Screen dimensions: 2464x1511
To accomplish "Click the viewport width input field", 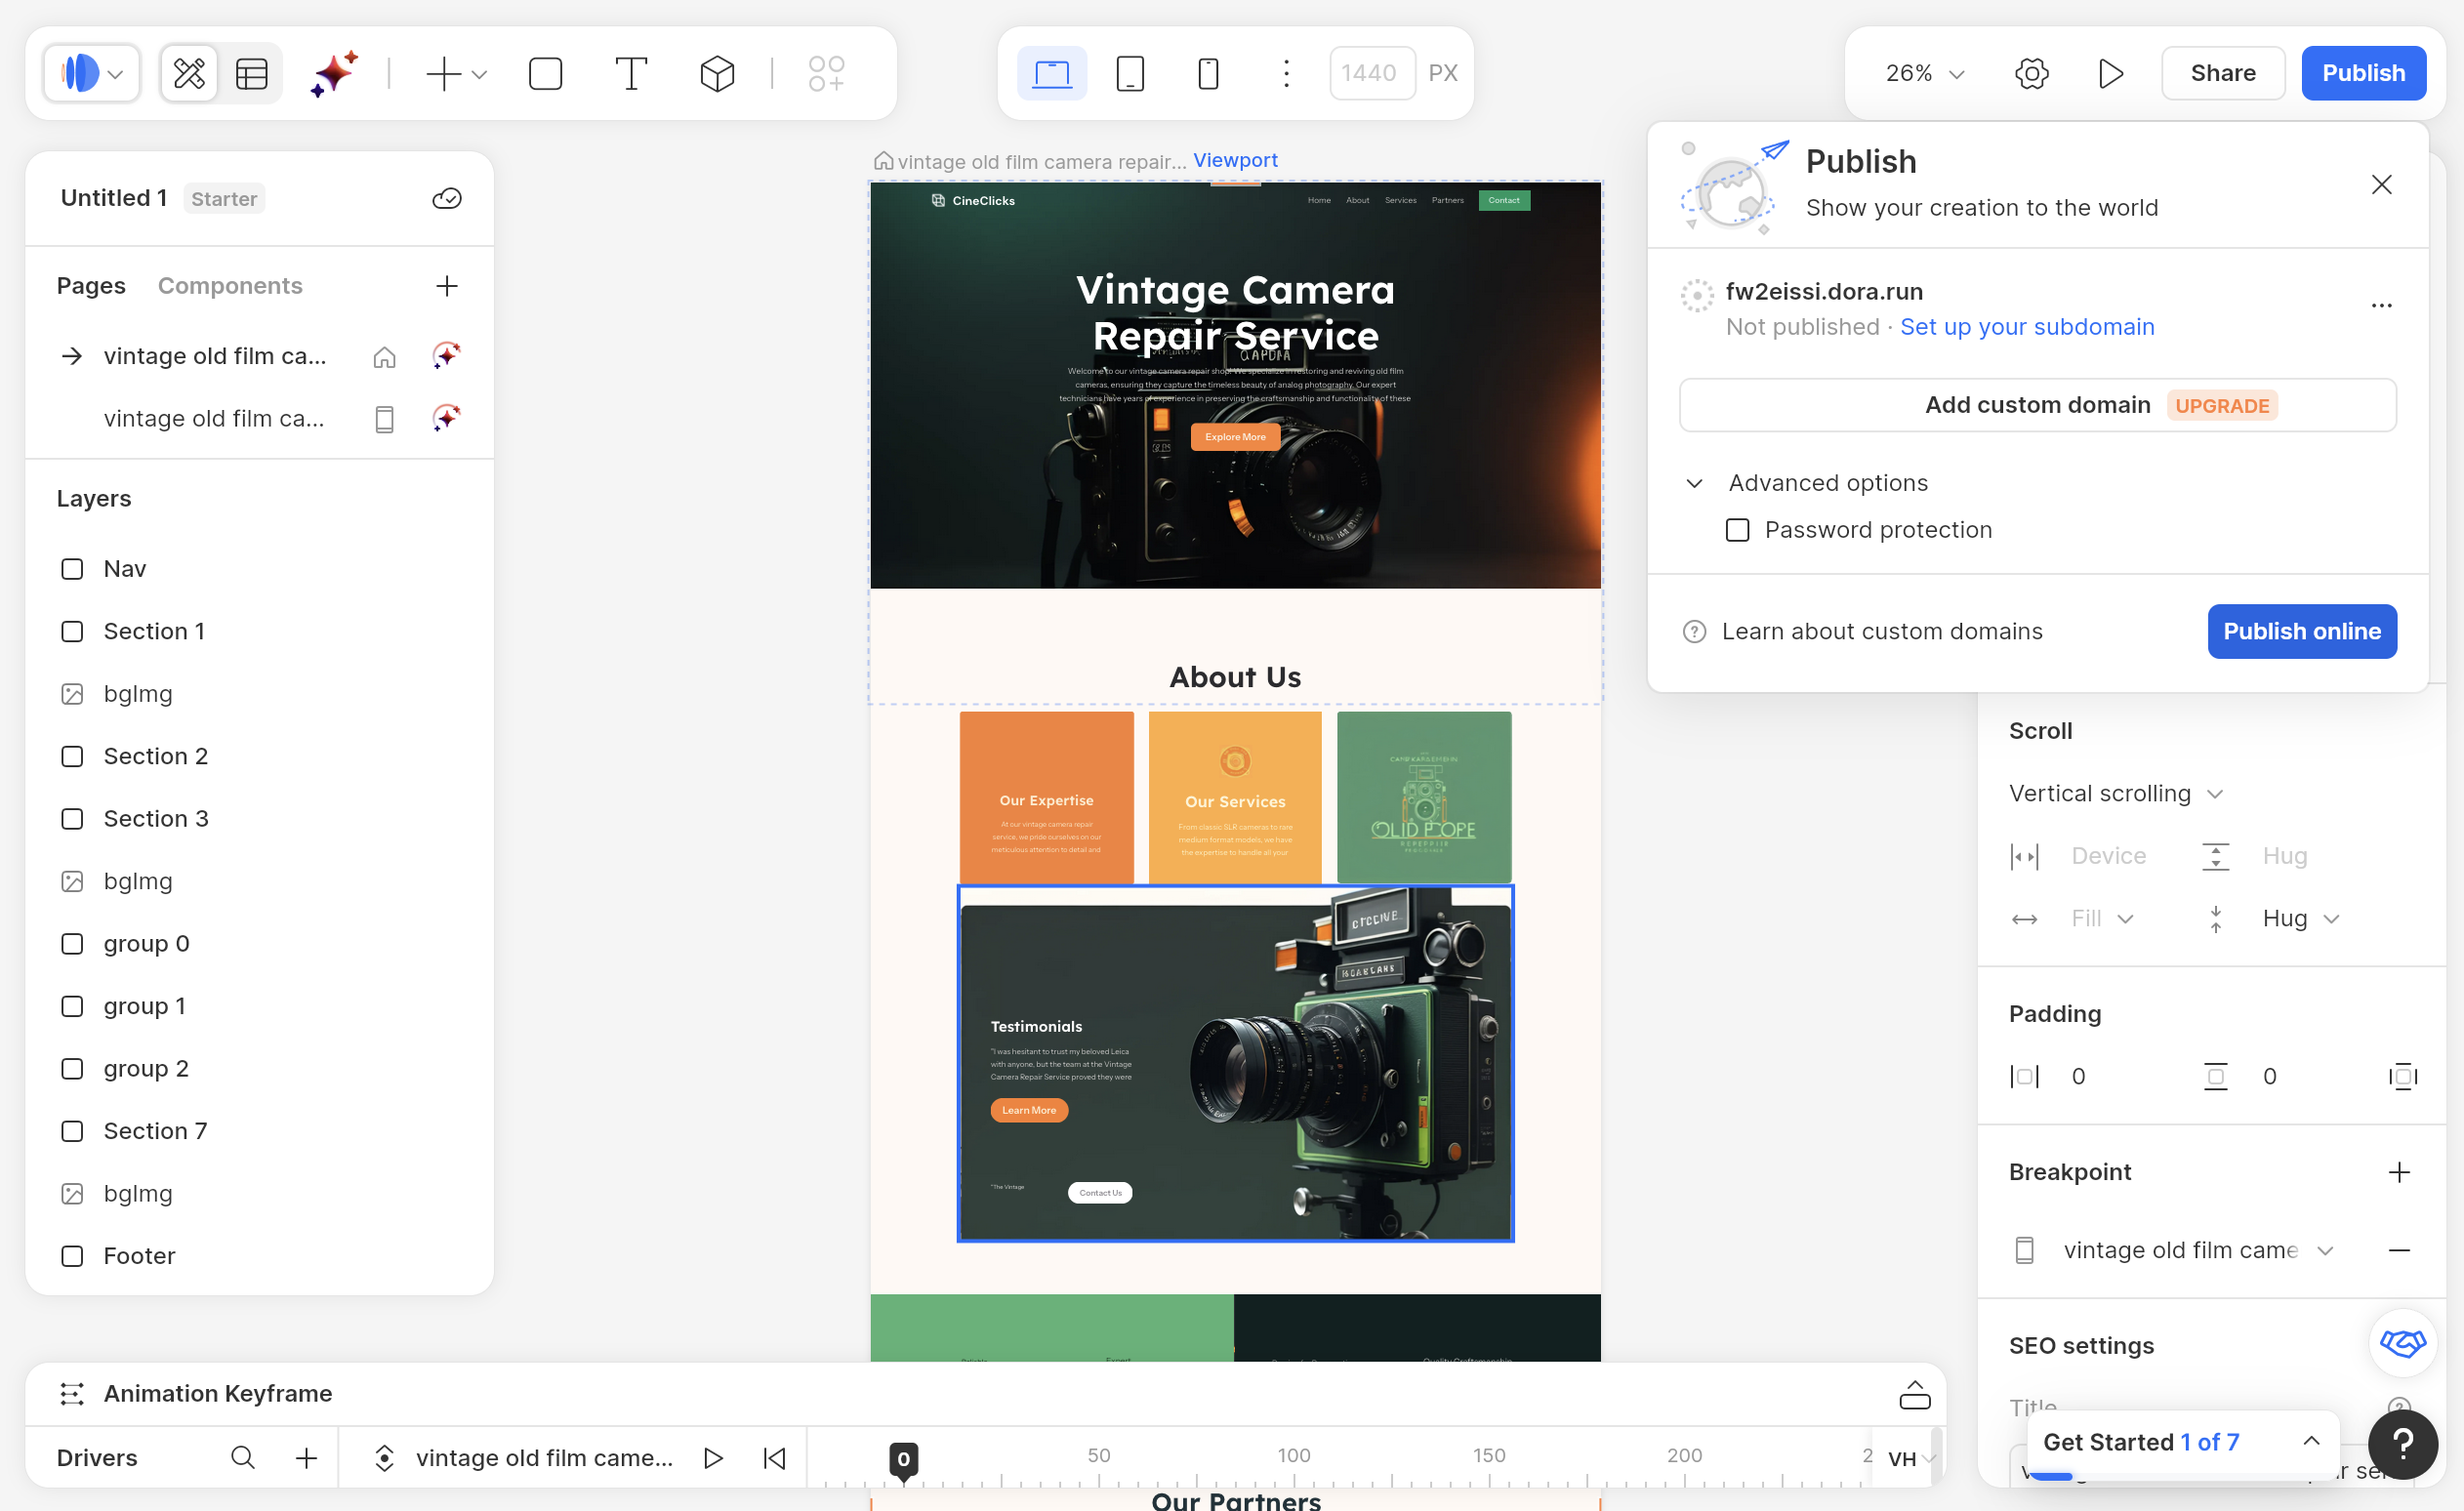I will point(1371,73).
